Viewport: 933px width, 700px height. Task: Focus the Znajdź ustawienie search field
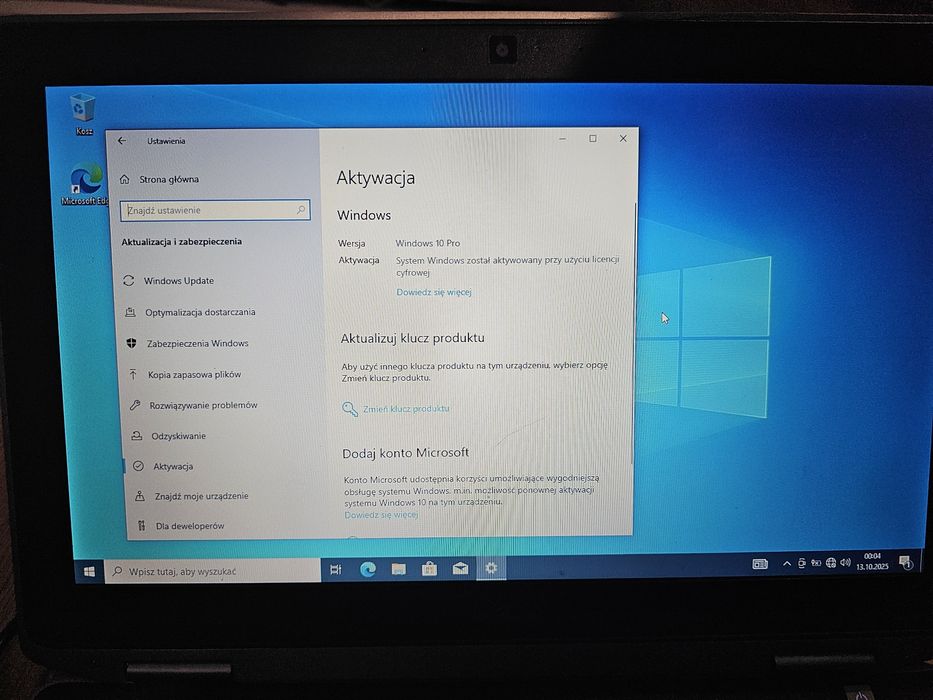coord(215,210)
